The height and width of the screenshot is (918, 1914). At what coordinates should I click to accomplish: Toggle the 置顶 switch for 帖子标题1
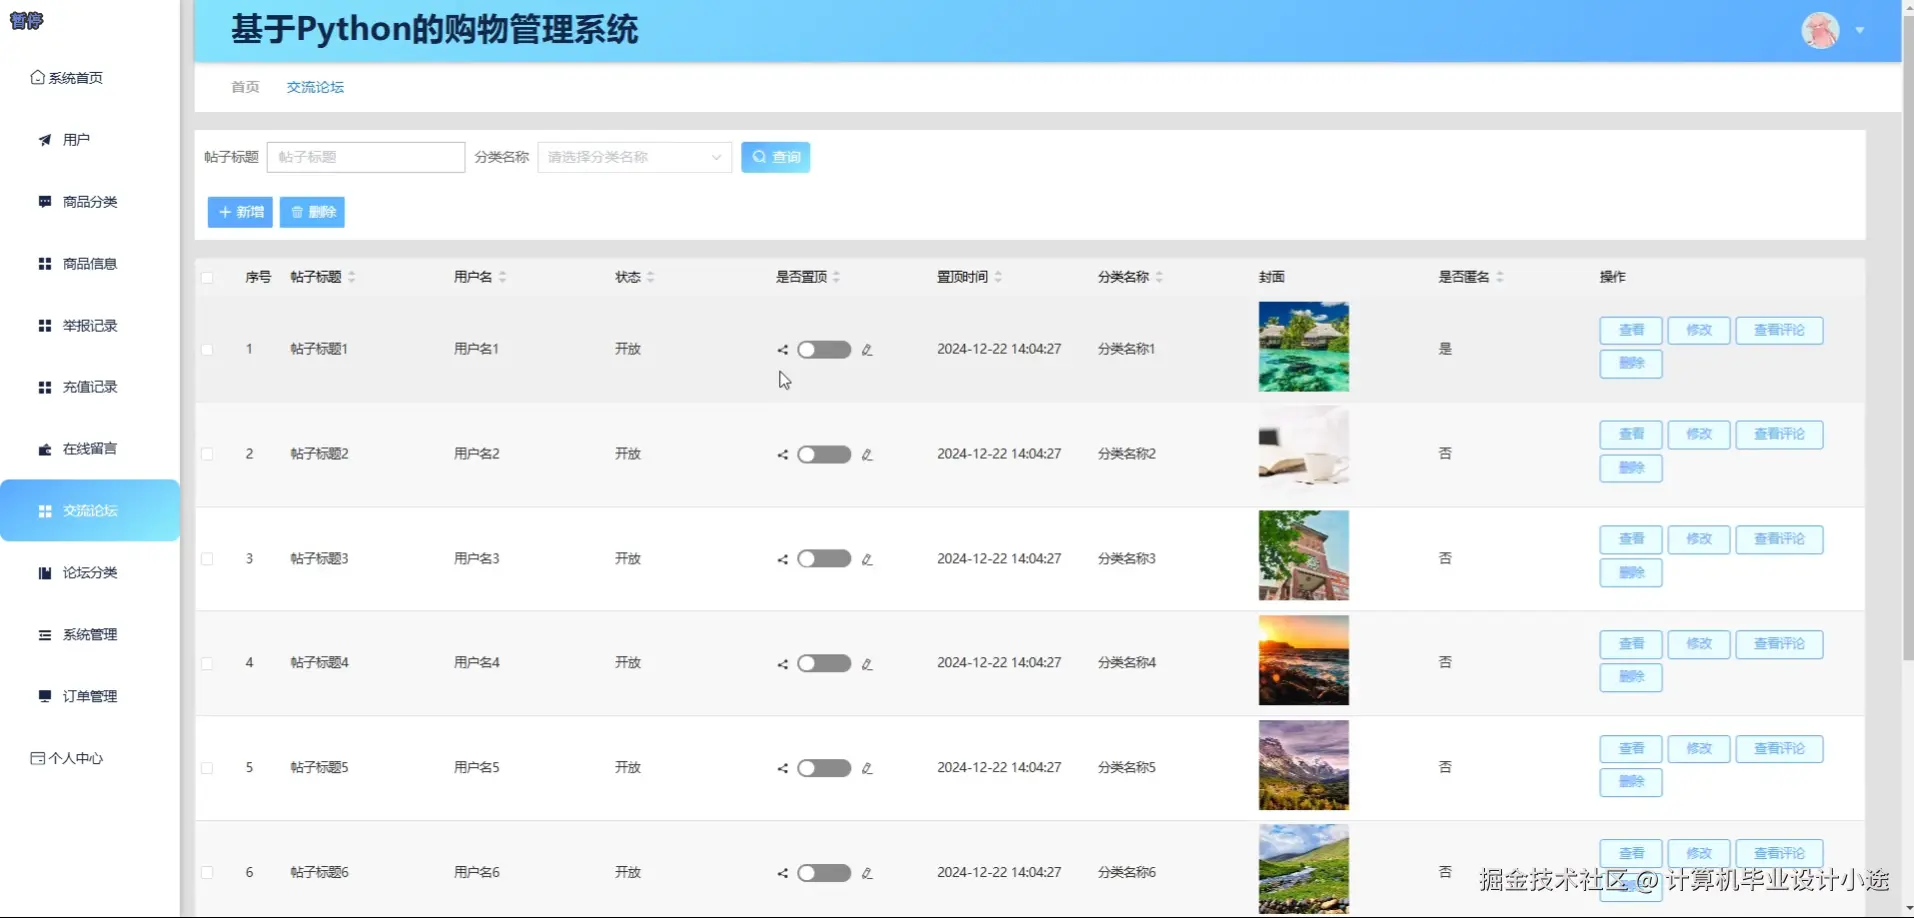pos(824,350)
